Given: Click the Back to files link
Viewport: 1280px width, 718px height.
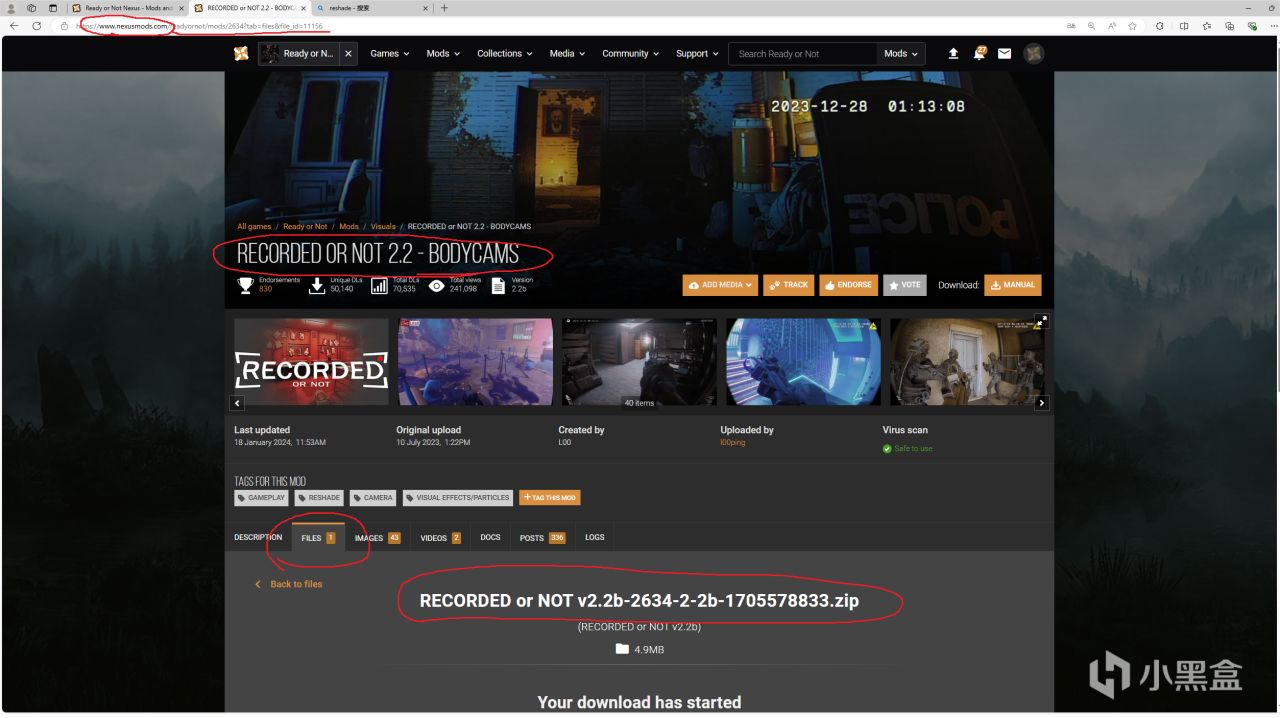Looking at the screenshot, I should tap(289, 584).
